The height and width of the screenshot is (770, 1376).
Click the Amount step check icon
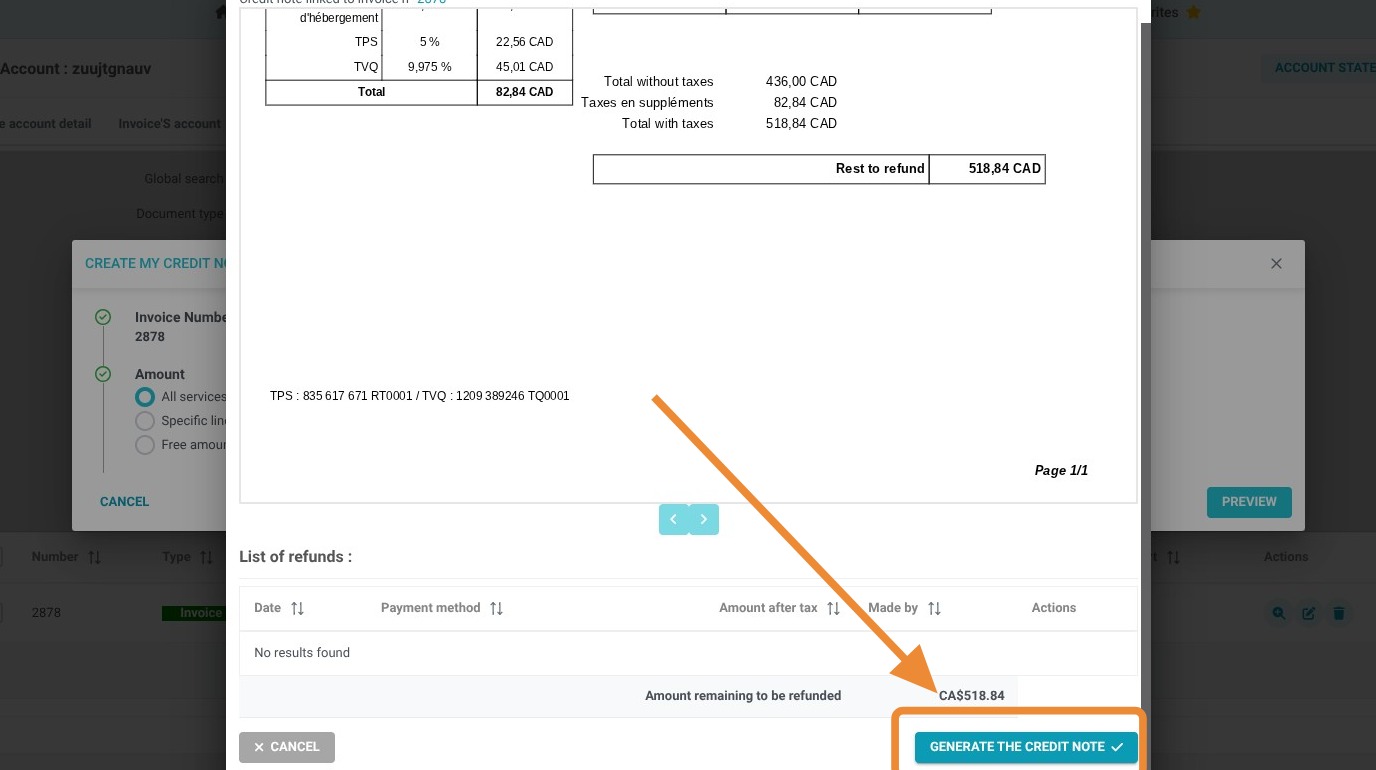(x=103, y=375)
